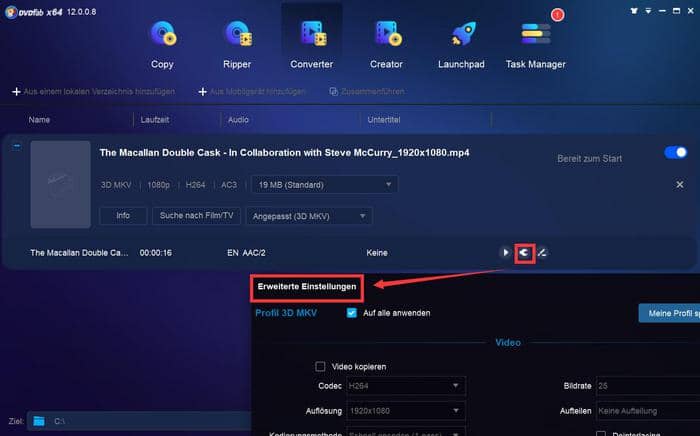700x436 pixels.
Task: Collapse the Macallan task entry
Action: tap(17, 146)
